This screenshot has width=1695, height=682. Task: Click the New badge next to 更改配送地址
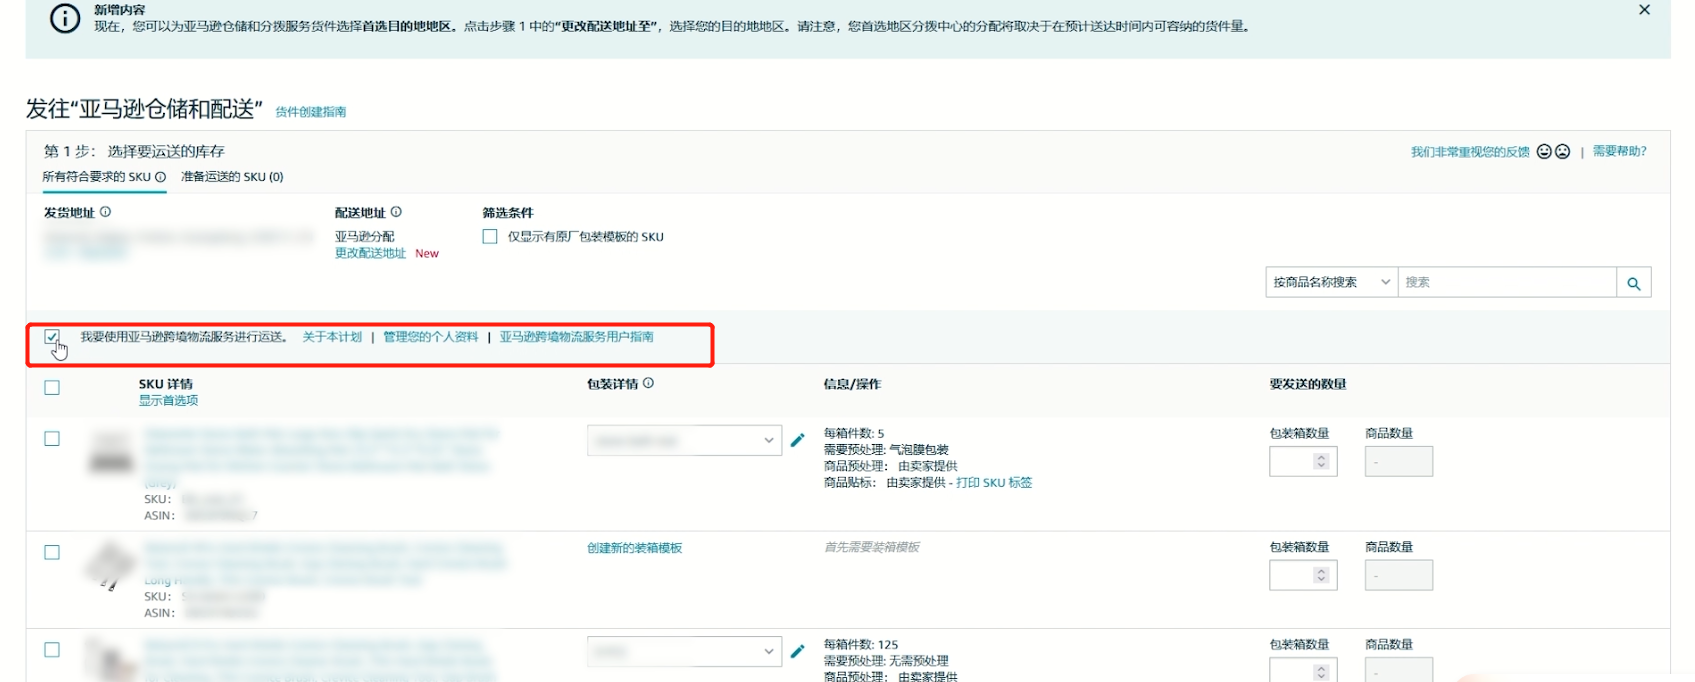tap(427, 254)
